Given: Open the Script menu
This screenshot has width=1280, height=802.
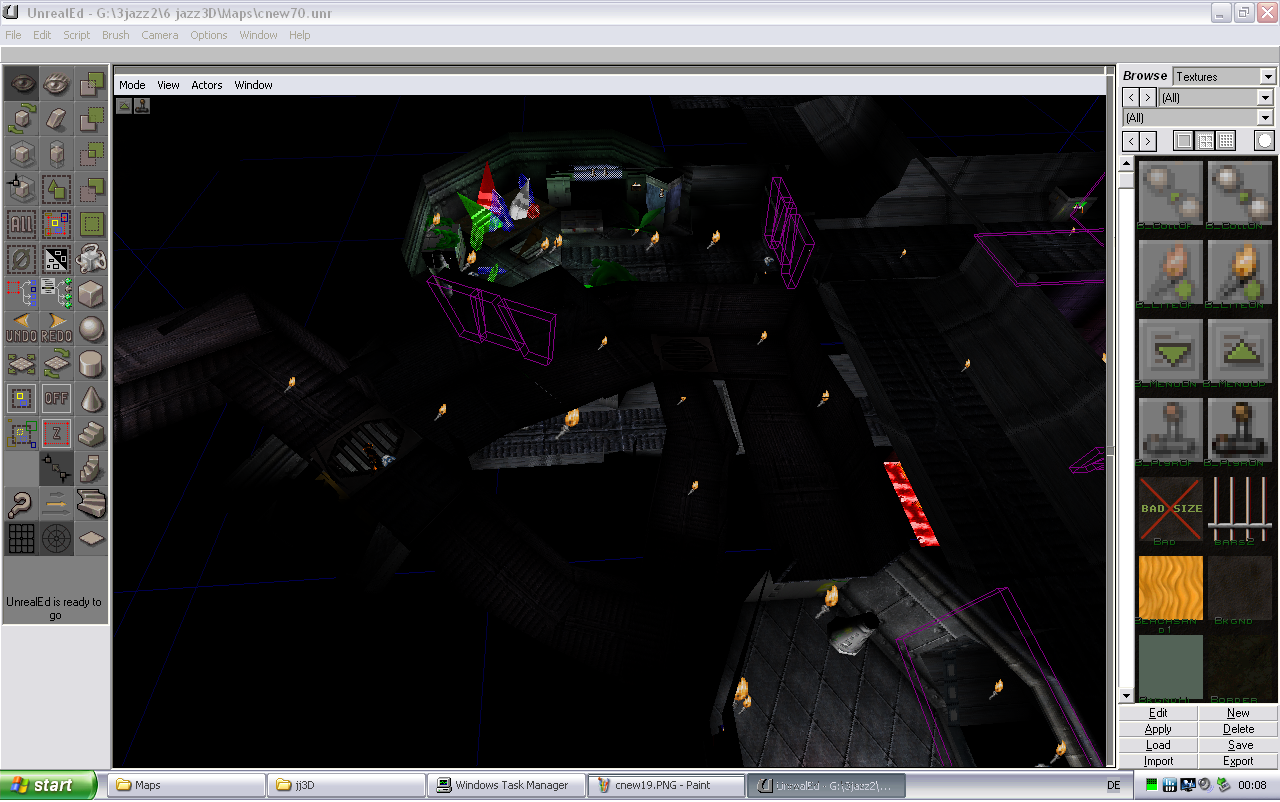Looking at the screenshot, I should pos(77,35).
